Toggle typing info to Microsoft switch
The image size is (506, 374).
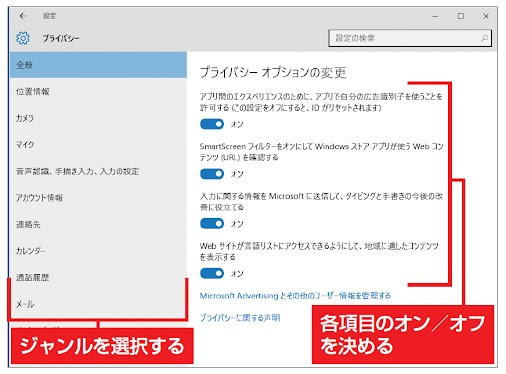(x=212, y=223)
